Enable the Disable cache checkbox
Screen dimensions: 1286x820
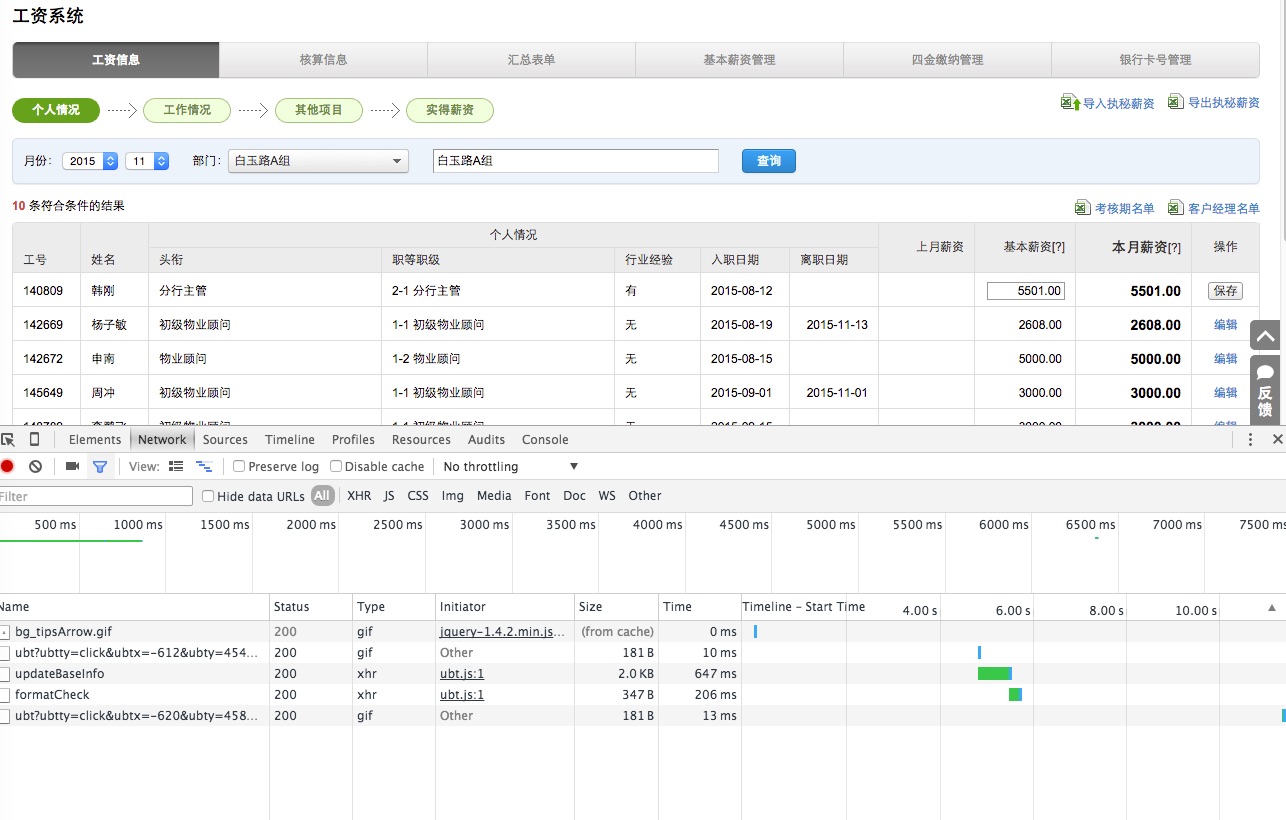[x=336, y=466]
